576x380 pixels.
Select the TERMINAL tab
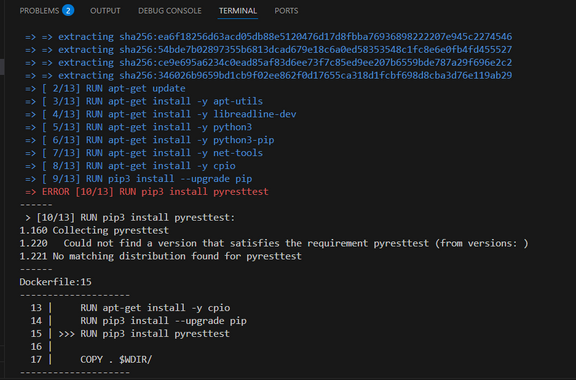coord(238,11)
